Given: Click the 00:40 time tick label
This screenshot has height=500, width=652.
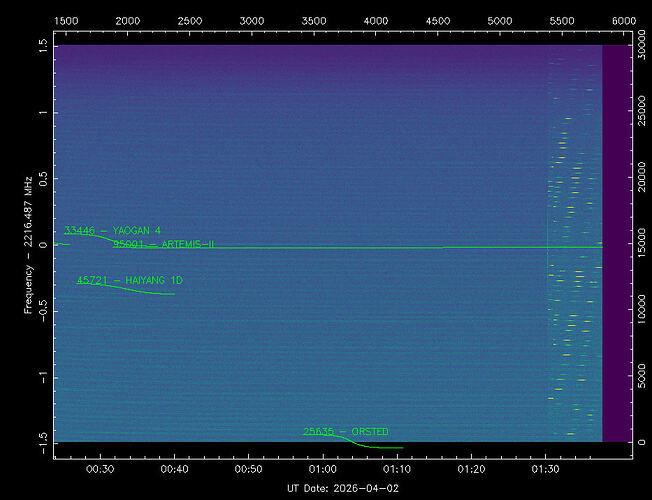Looking at the screenshot, I should [x=175, y=468].
